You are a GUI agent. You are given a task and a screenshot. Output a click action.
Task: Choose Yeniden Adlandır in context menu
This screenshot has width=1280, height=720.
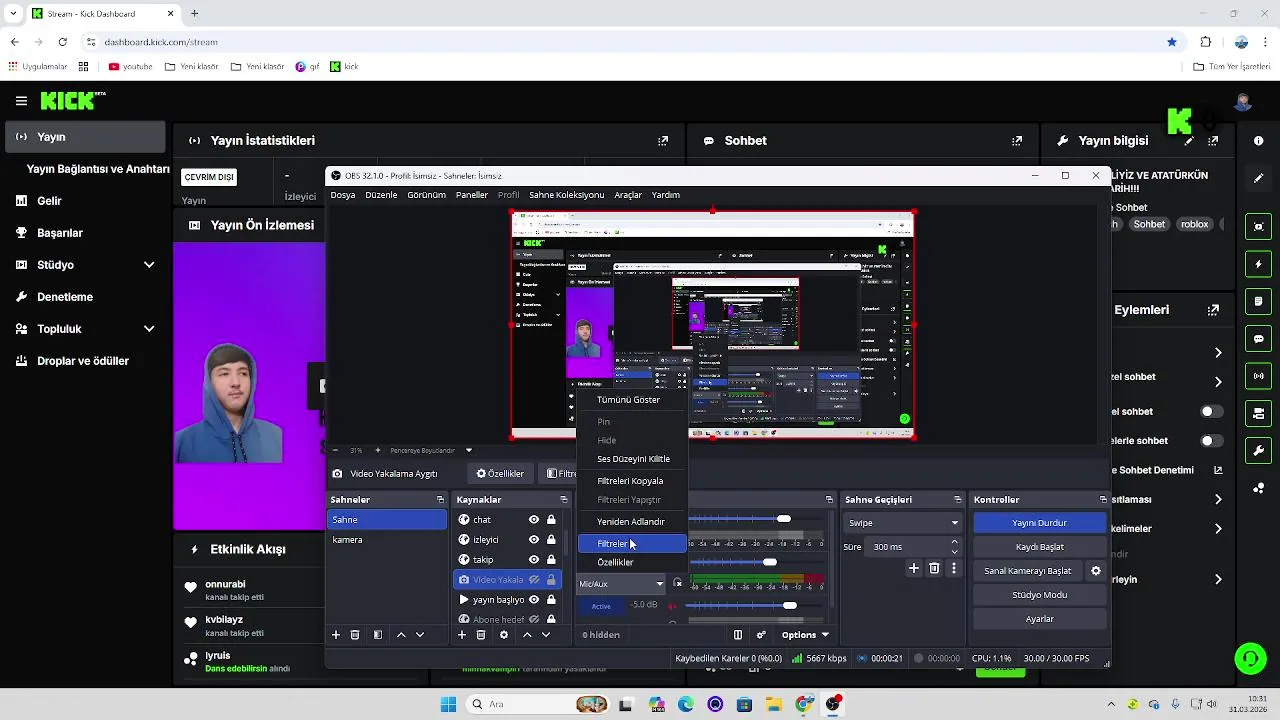click(632, 522)
